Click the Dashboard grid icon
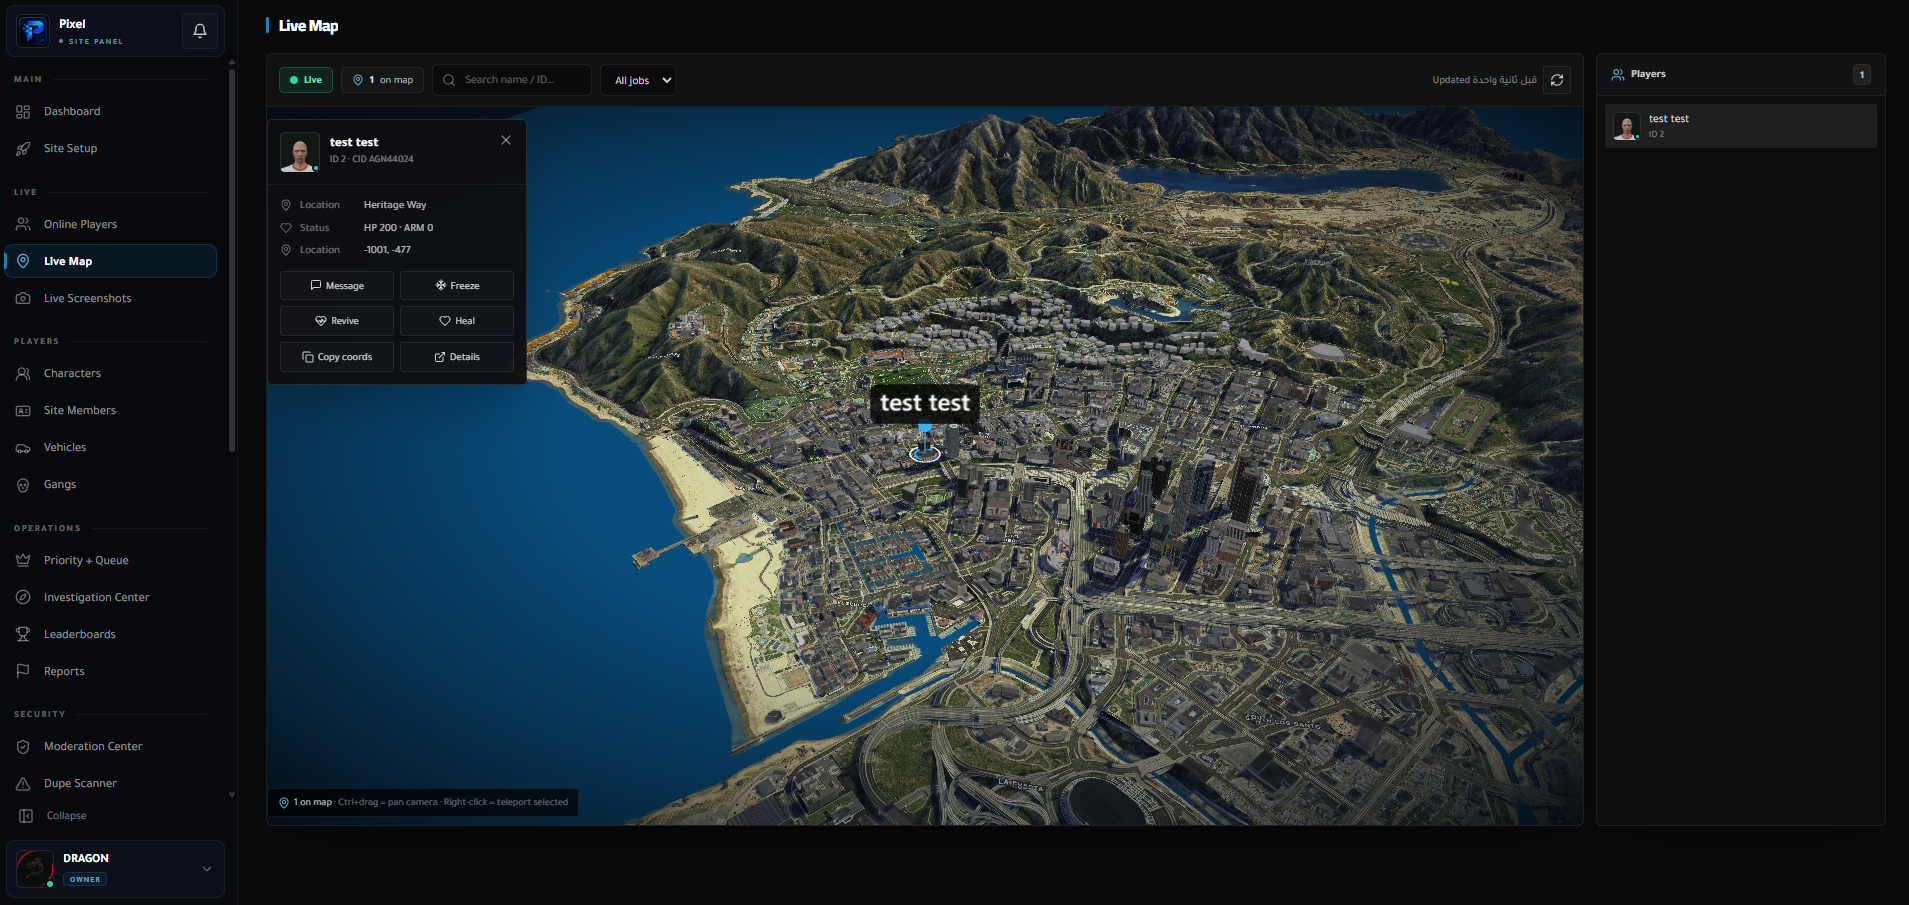 [x=23, y=112]
